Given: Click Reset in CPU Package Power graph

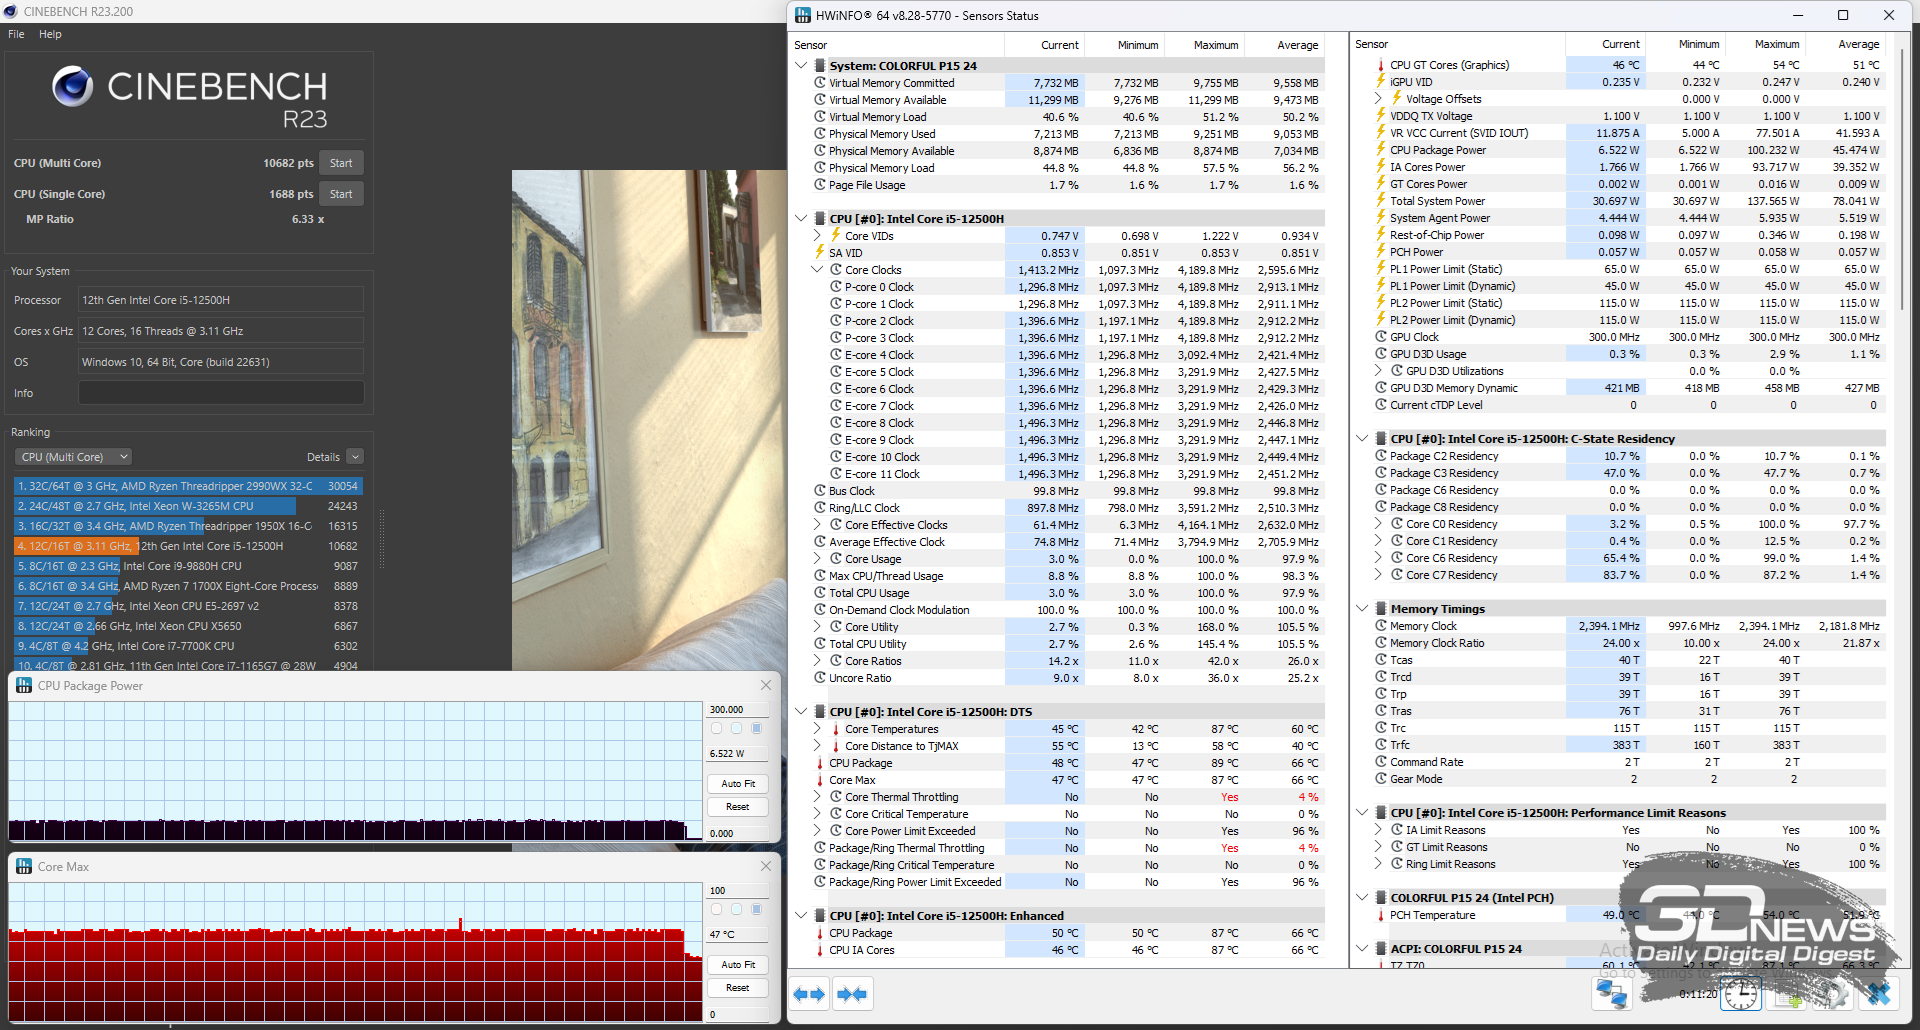Looking at the screenshot, I should 738,807.
